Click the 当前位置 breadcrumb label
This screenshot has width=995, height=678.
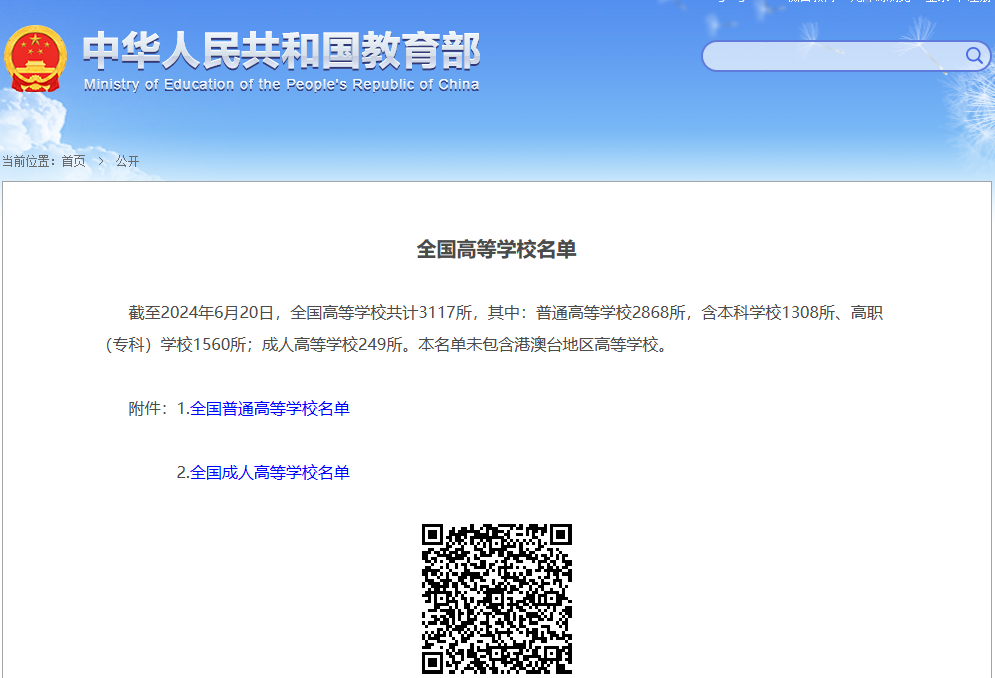point(28,161)
